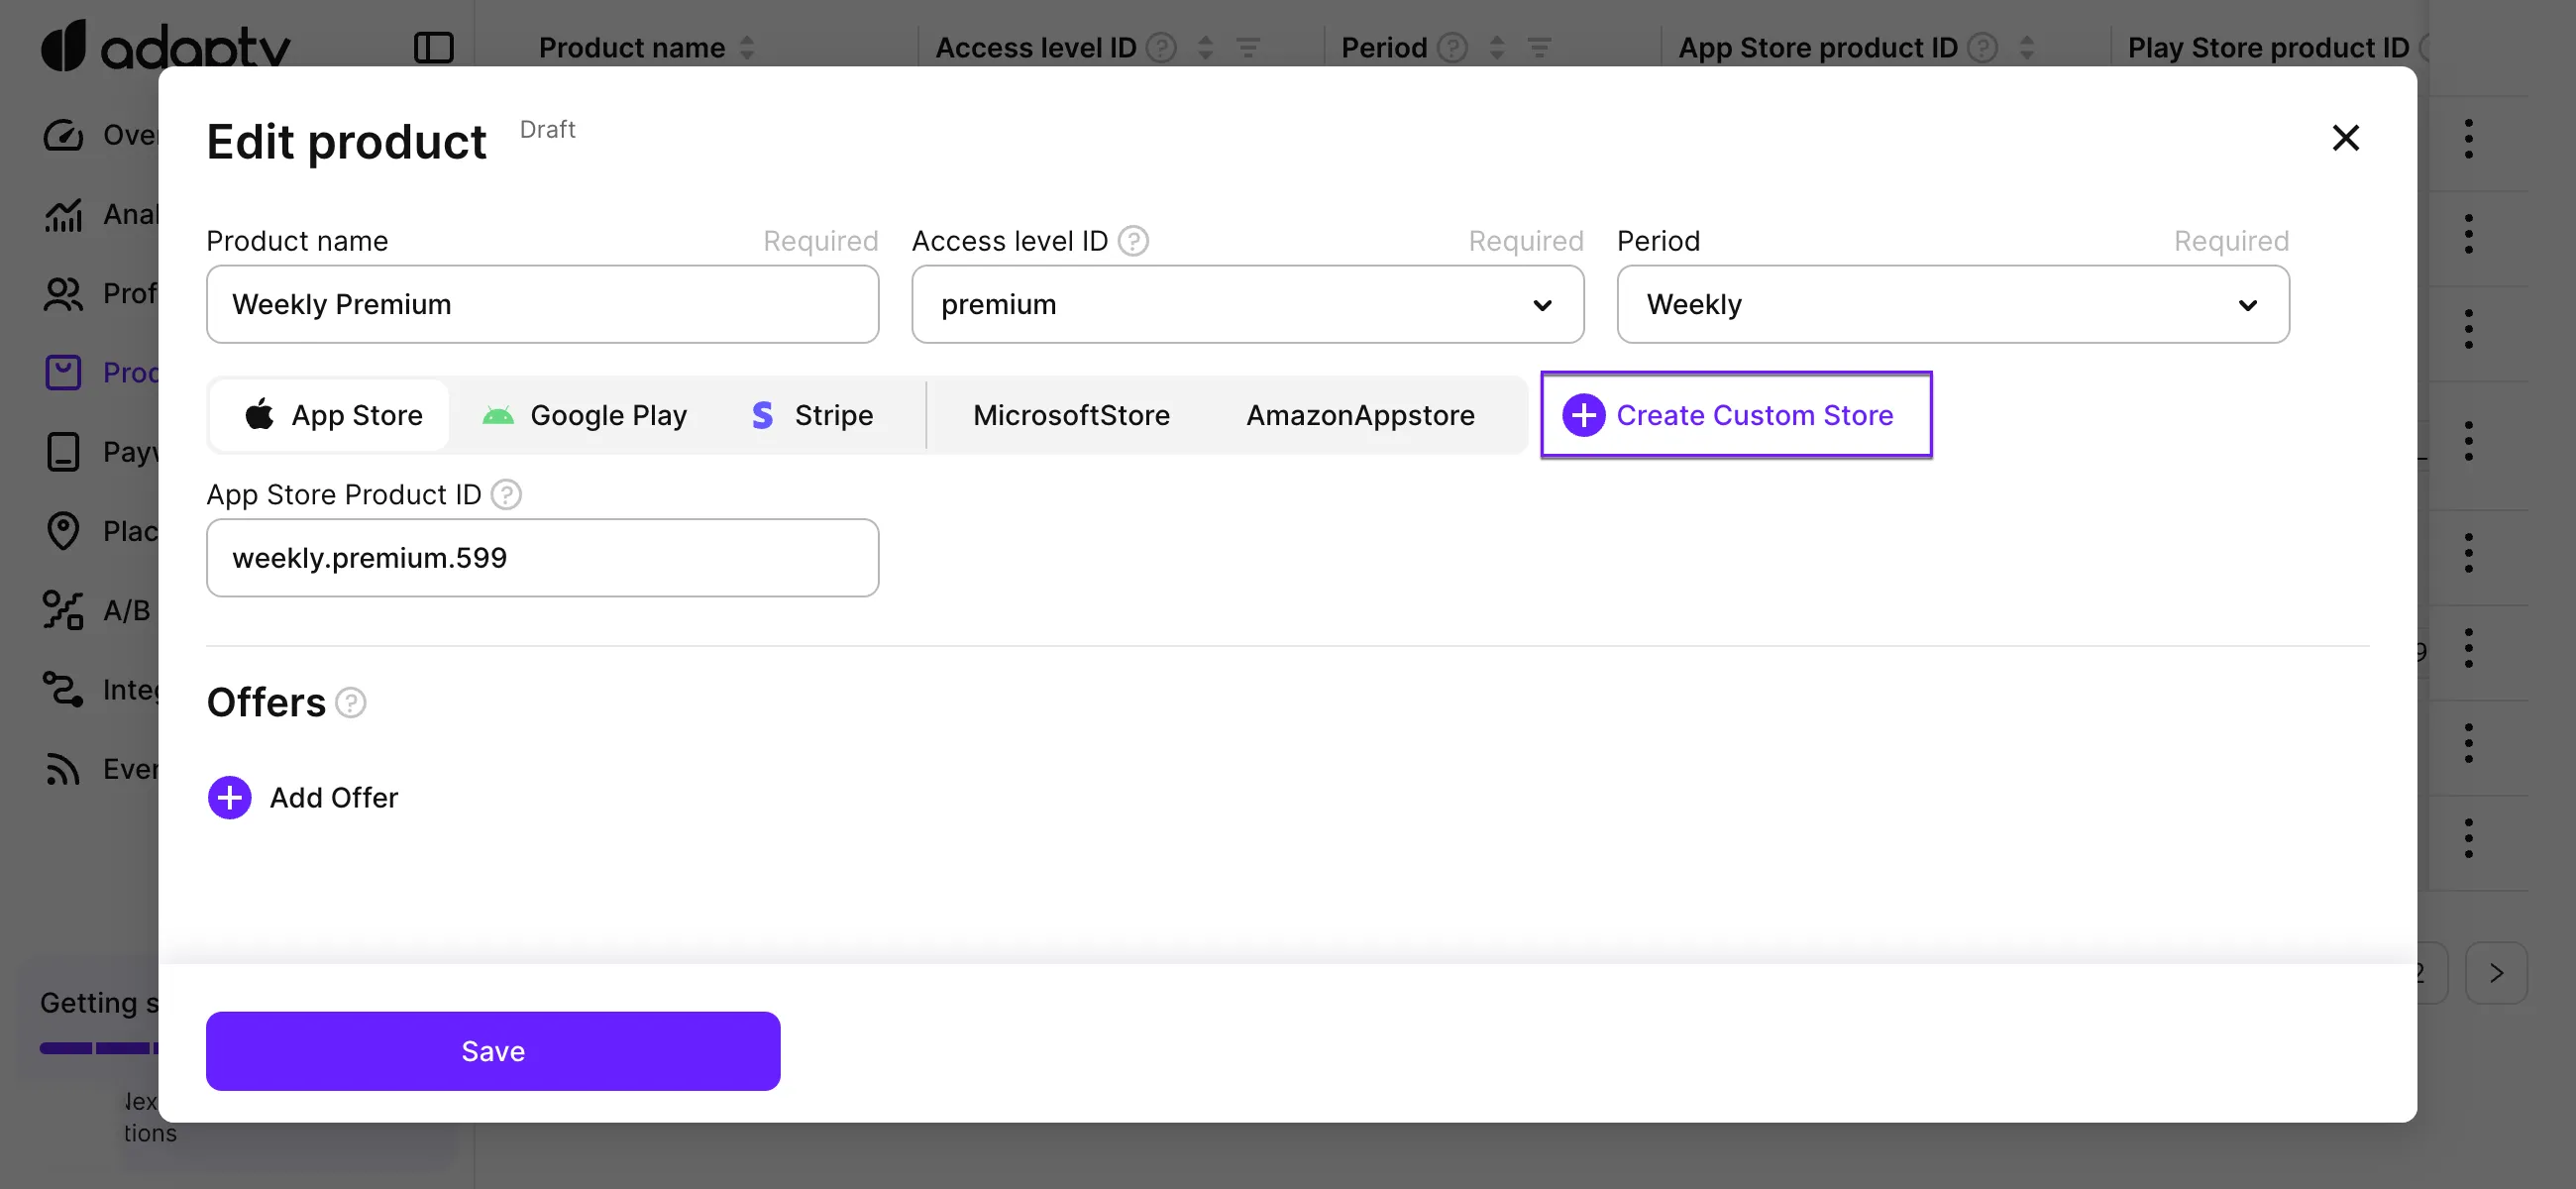Enable the AmazonAppstore option
Image resolution: width=2576 pixels, height=1189 pixels.
[1360, 414]
